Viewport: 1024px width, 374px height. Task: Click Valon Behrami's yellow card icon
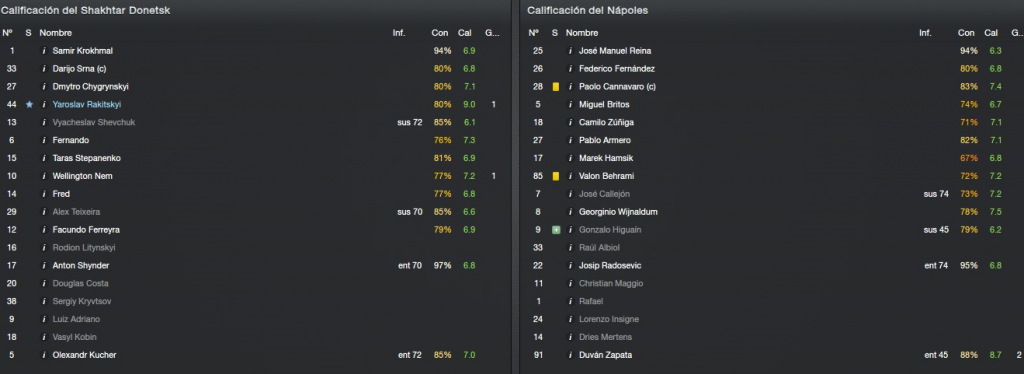[x=556, y=176]
